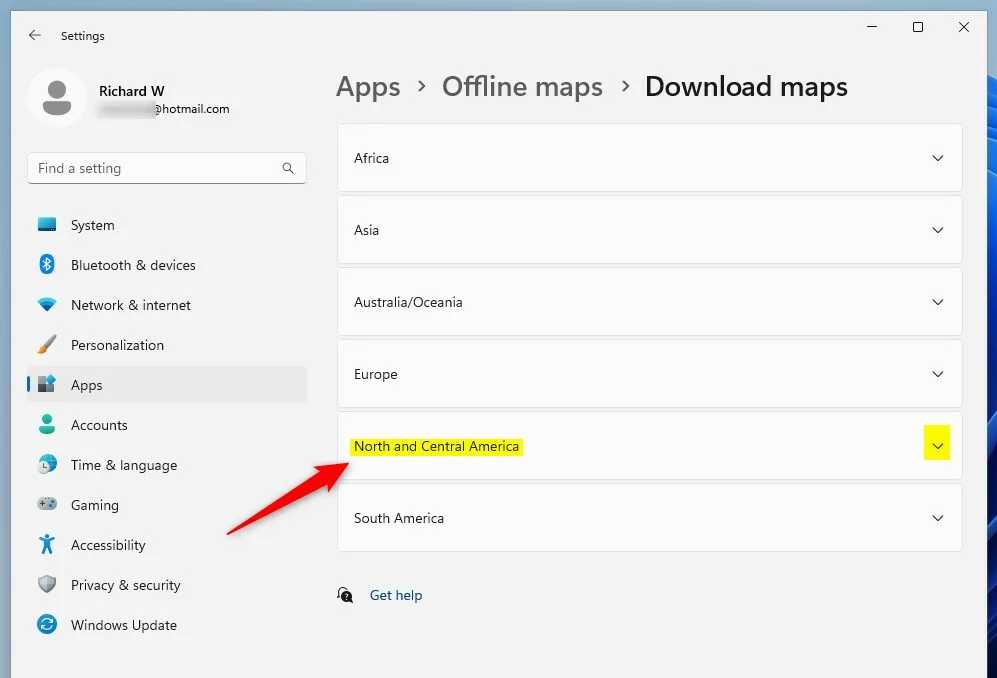This screenshot has width=997, height=678.
Task: Expand the Africa maps list
Action: tap(937, 158)
